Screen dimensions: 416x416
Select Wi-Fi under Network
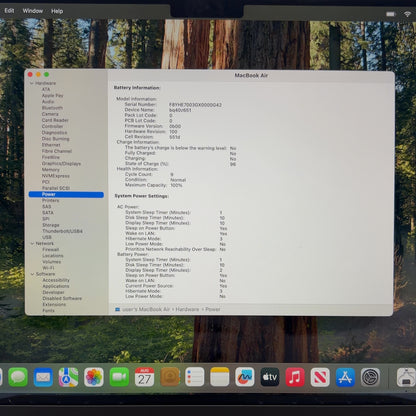(x=48, y=268)
